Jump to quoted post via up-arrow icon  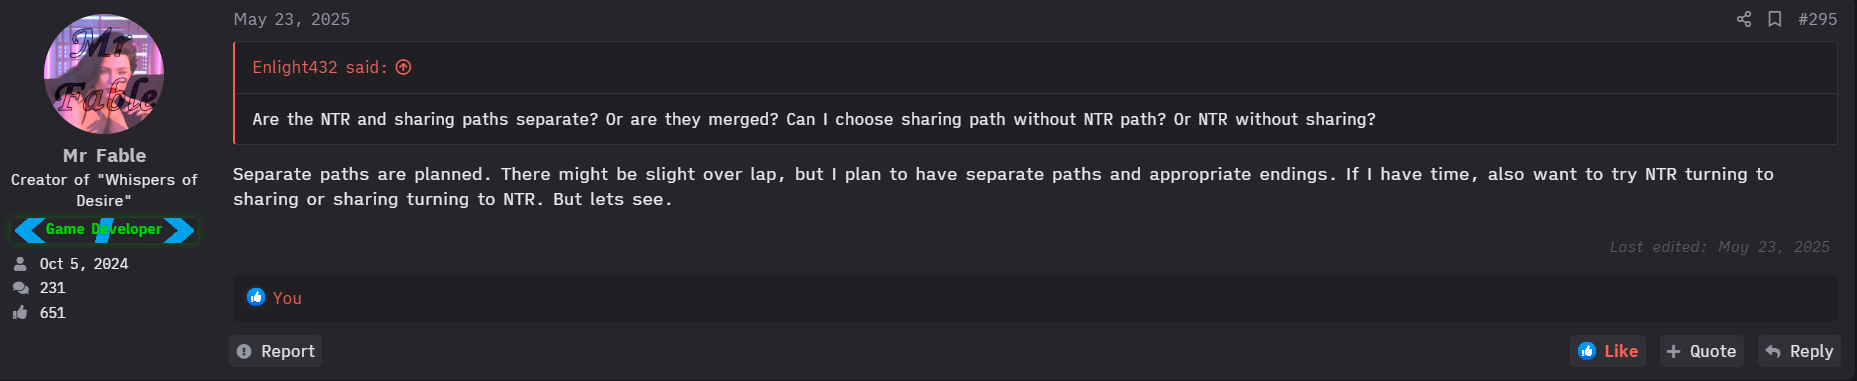point(404,67)
